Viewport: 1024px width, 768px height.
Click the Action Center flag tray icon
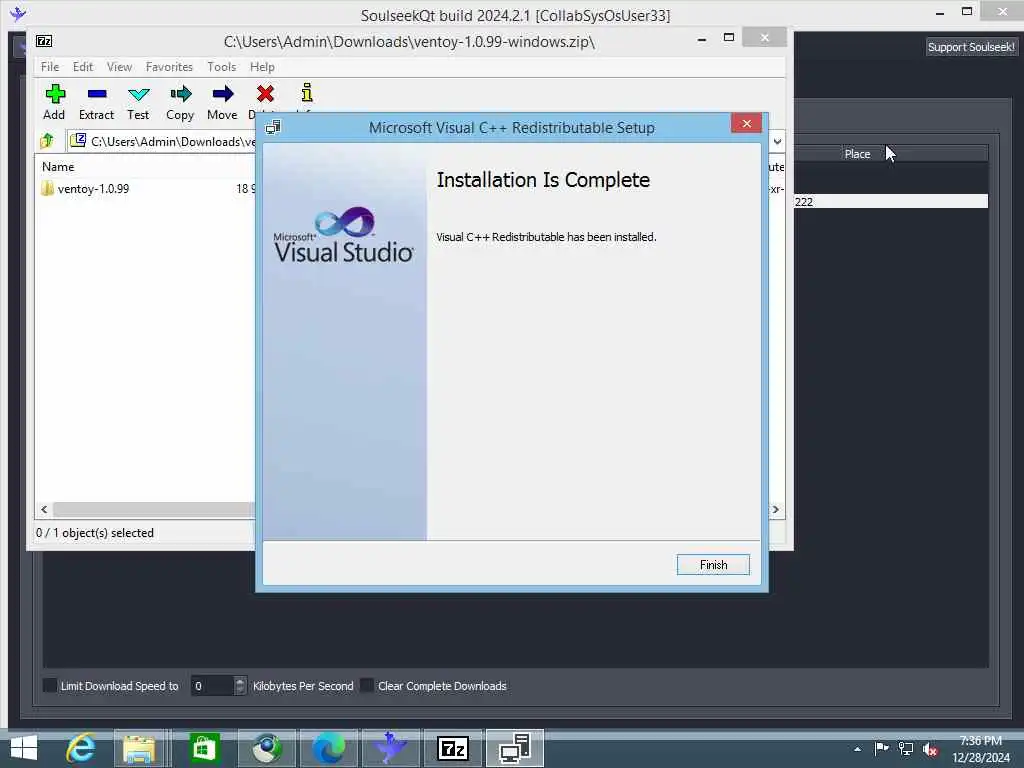coord(882,748)
